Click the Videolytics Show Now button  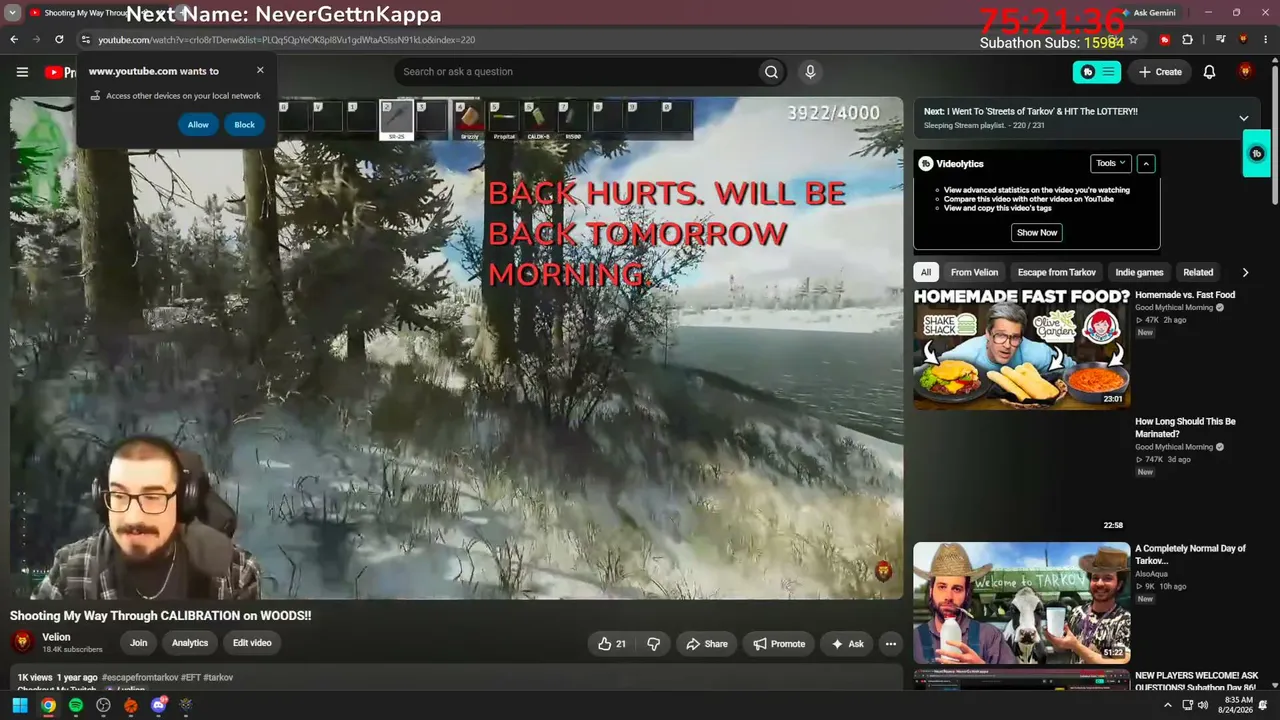coord(1037,232)
